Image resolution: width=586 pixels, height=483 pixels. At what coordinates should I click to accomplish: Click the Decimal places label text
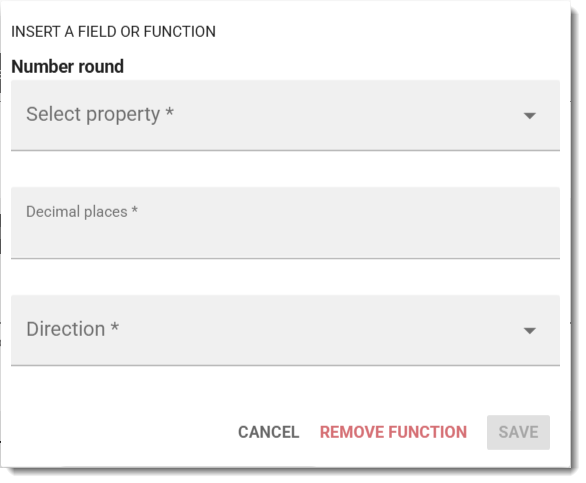[77, 212]
